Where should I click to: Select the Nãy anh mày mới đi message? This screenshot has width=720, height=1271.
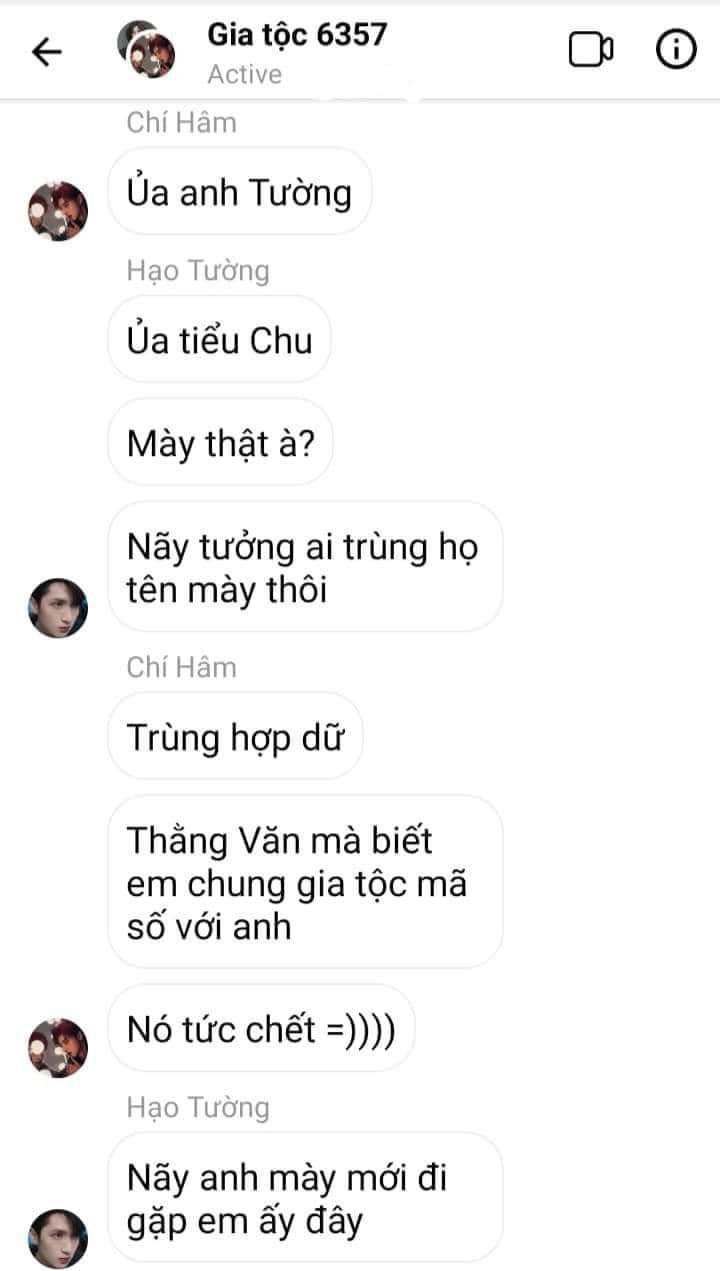(x=305, y=1197)
